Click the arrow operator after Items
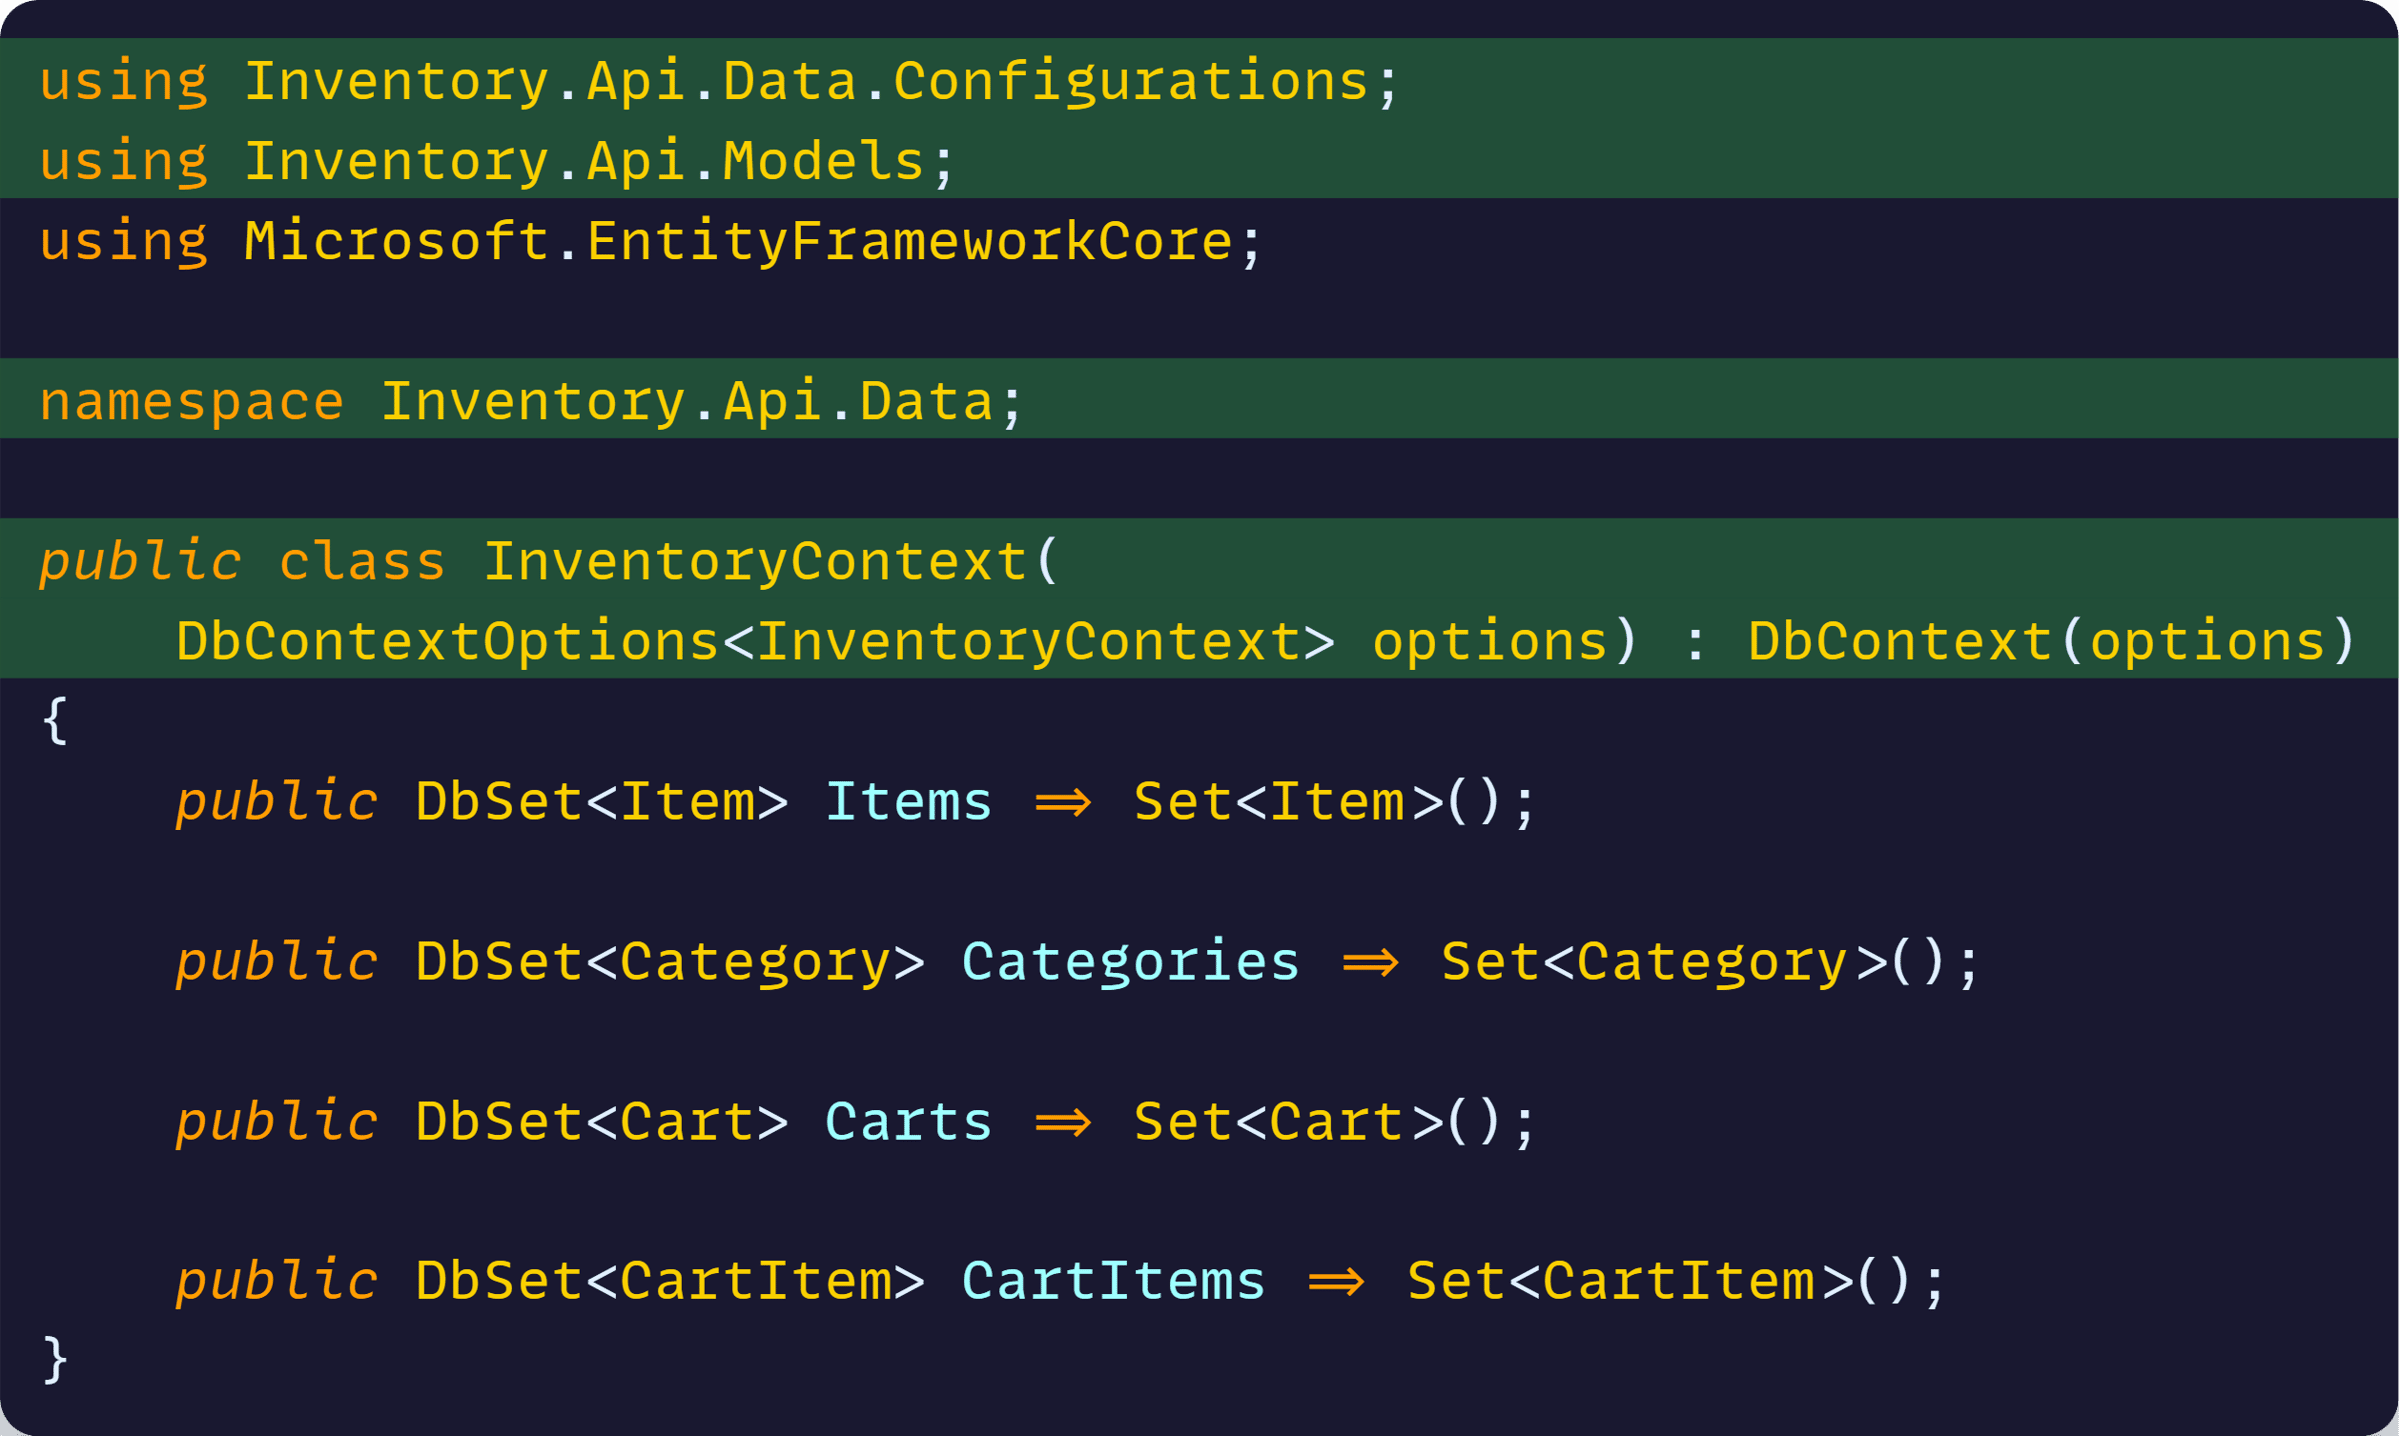2400x1436 pixels. pos(1063,802)
